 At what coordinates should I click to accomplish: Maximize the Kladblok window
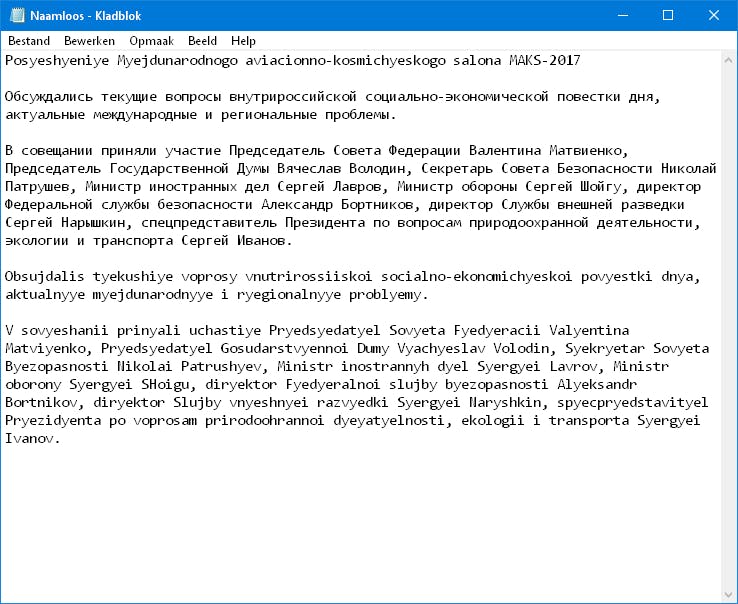[x=667, y=16]
